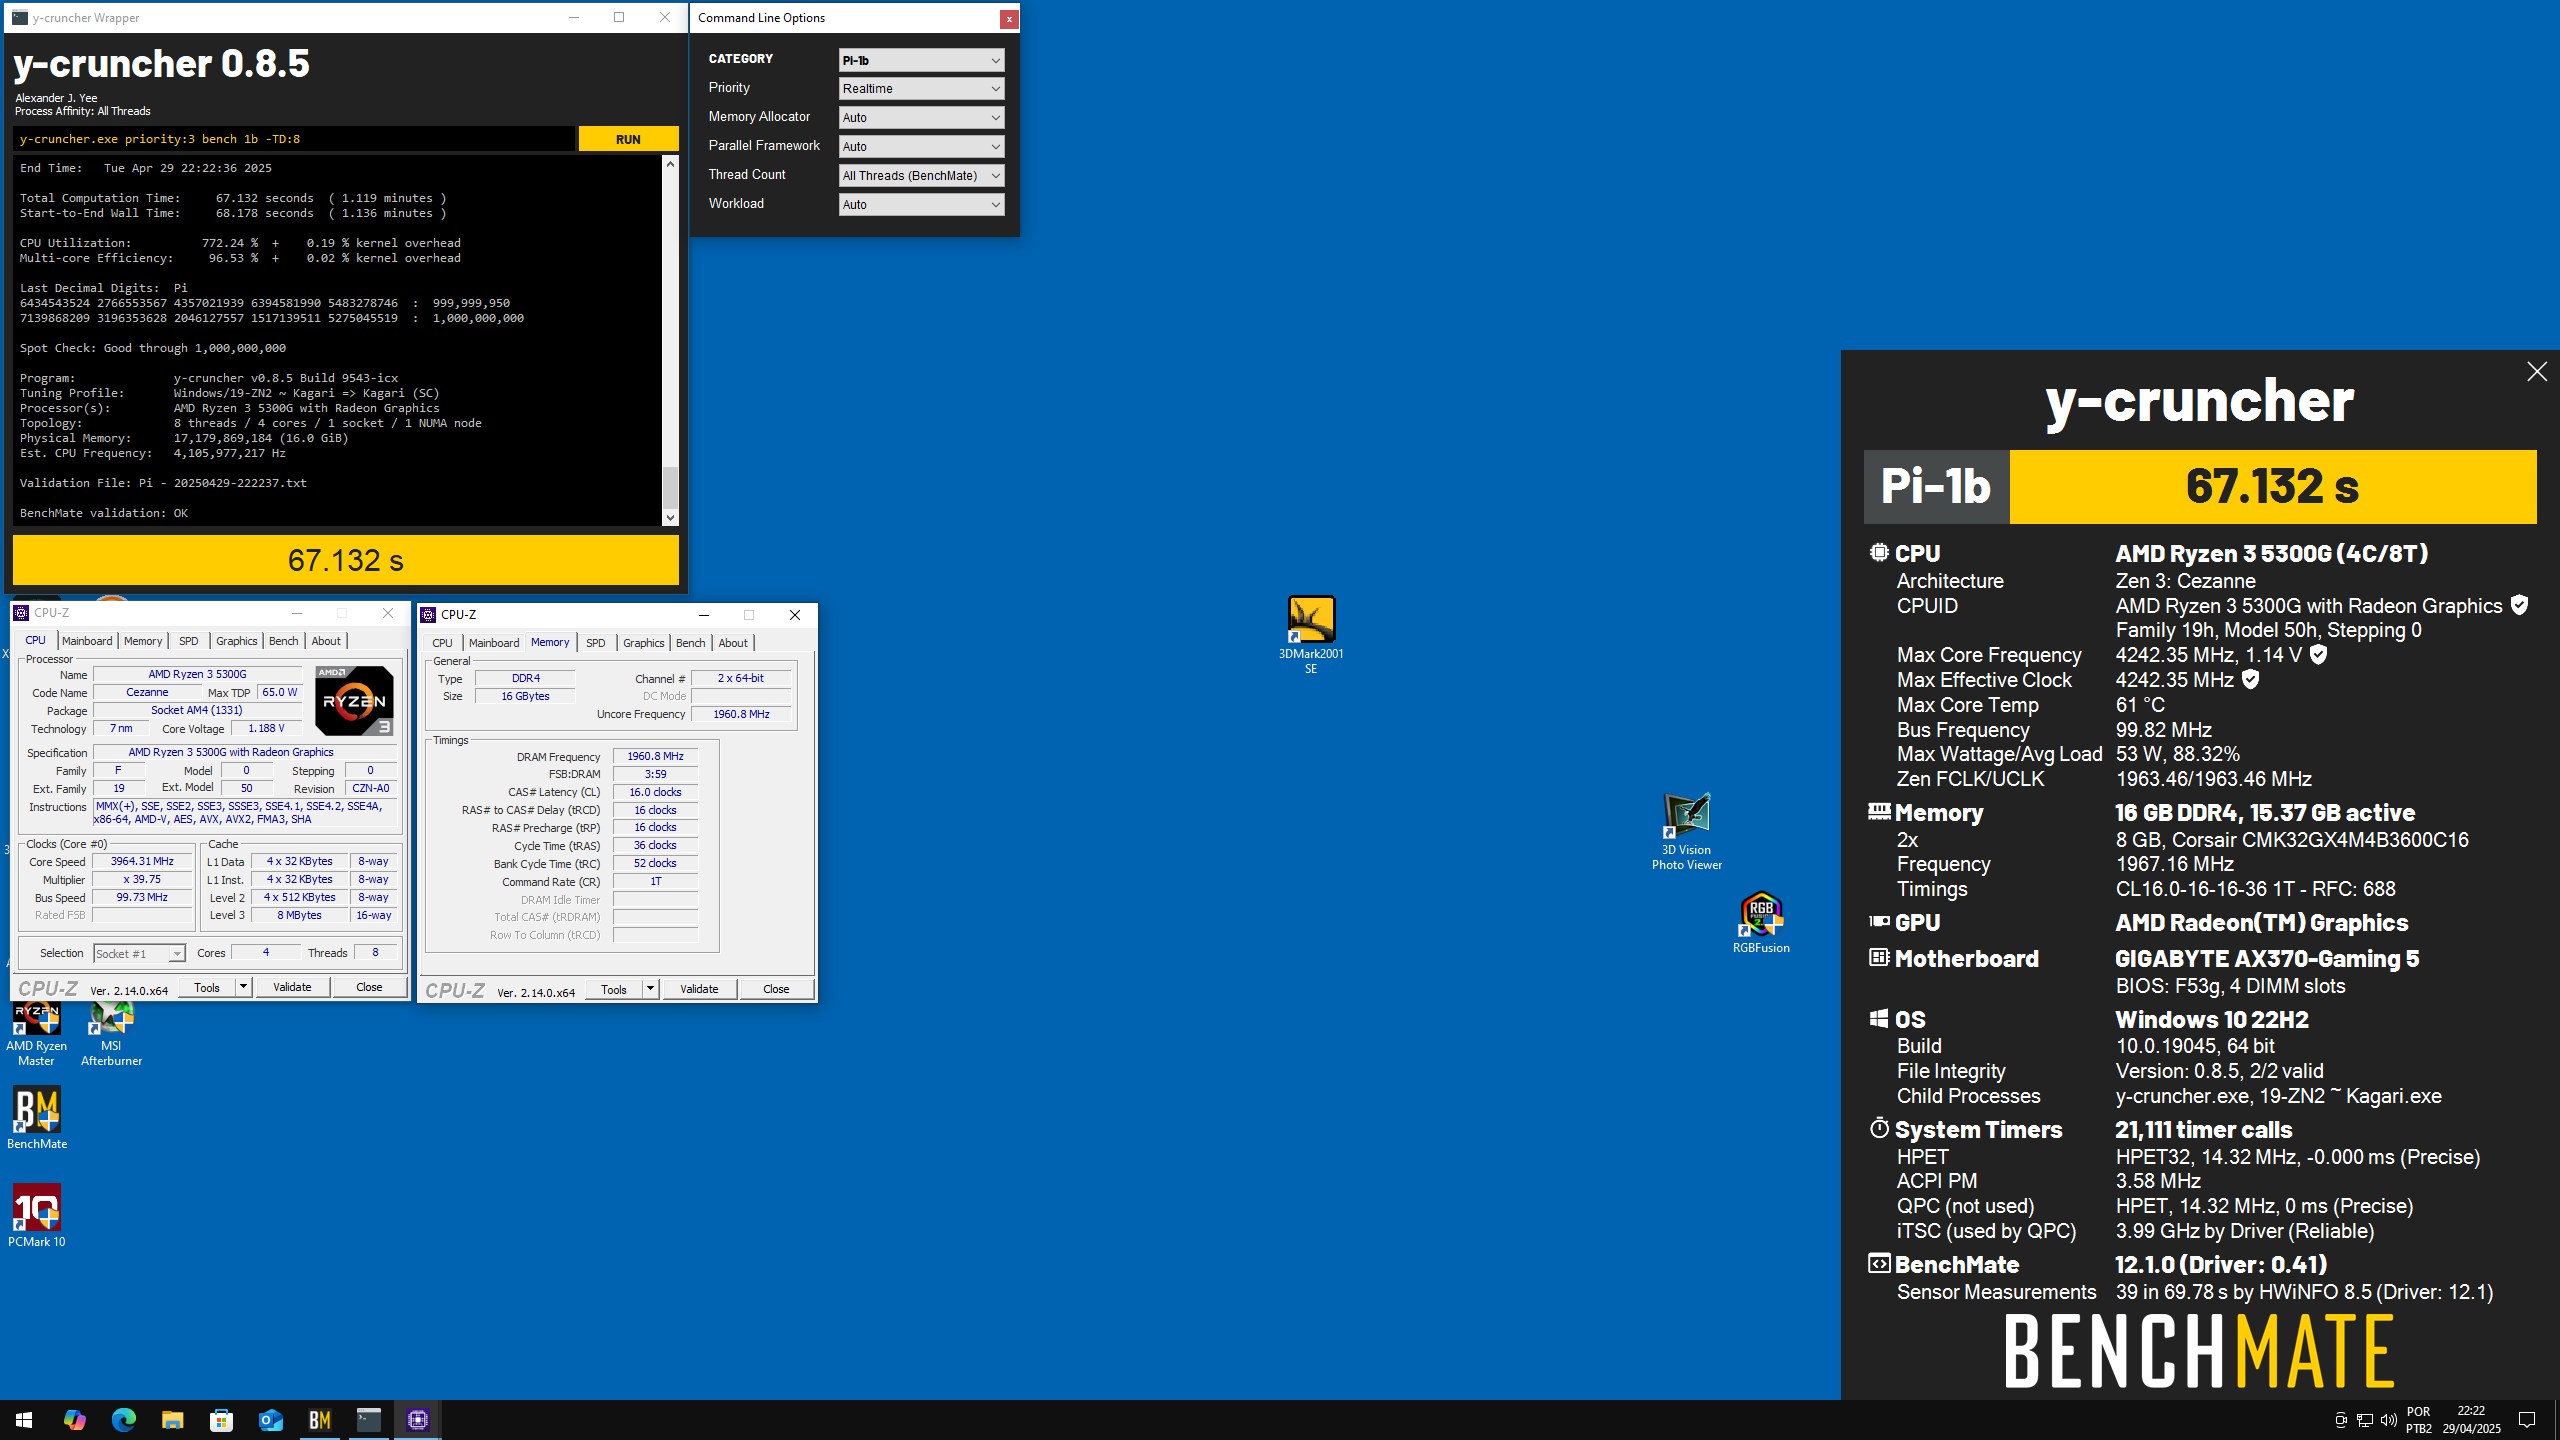Click the Multiplier x 39.75 value
The height and width of the screenshot is (1440, 2560).
coord(142,880)
